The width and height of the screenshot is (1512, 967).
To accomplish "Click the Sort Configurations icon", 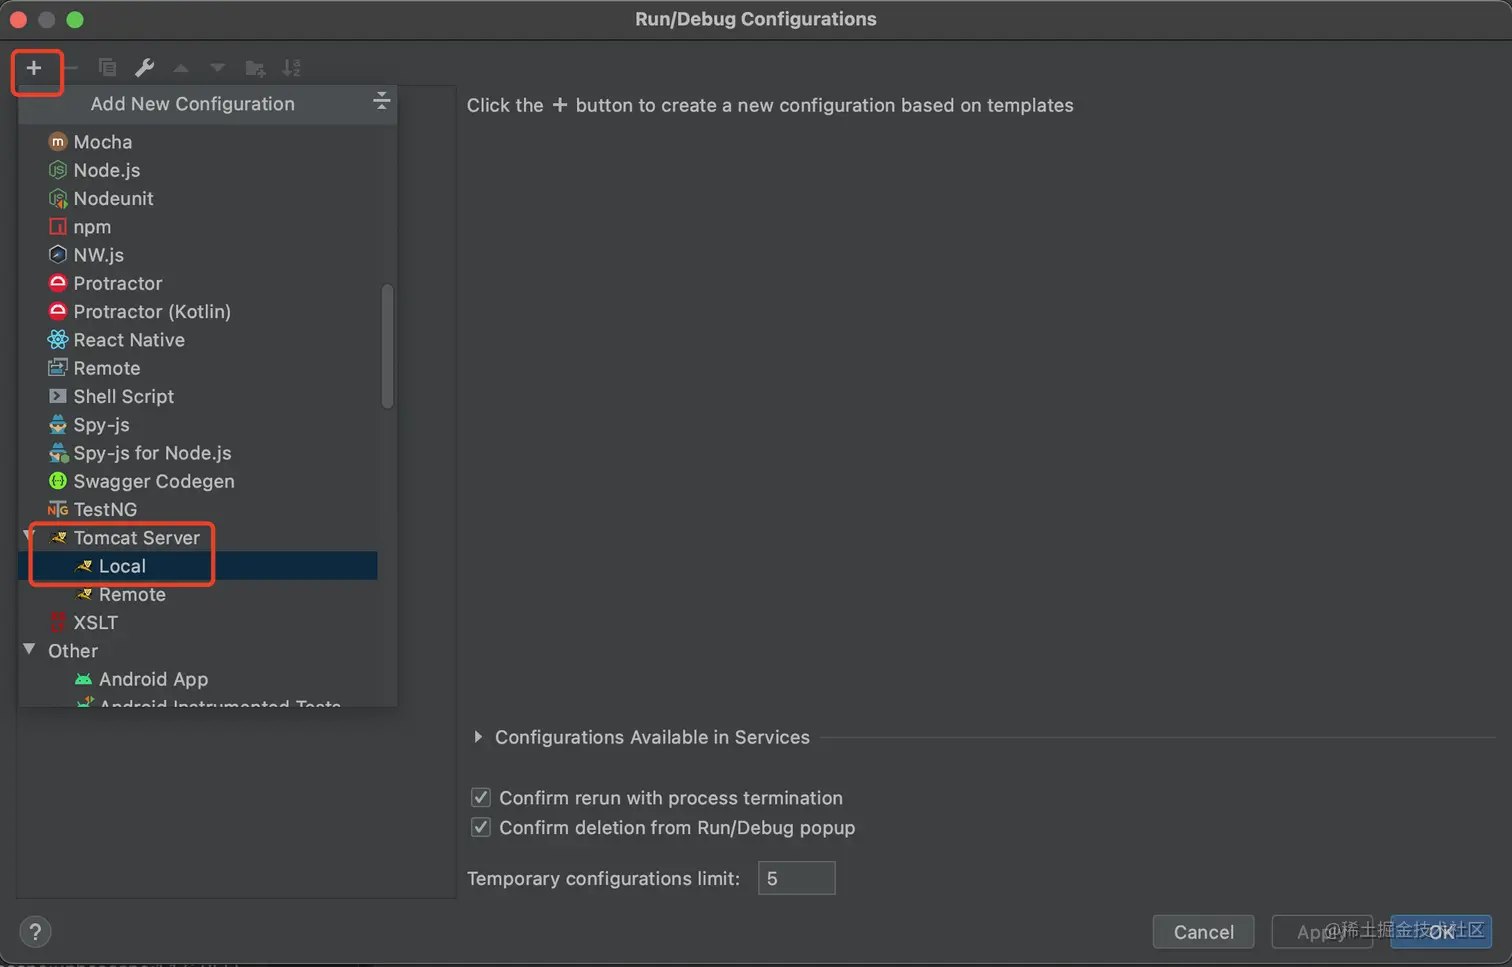I will point(291,68).
